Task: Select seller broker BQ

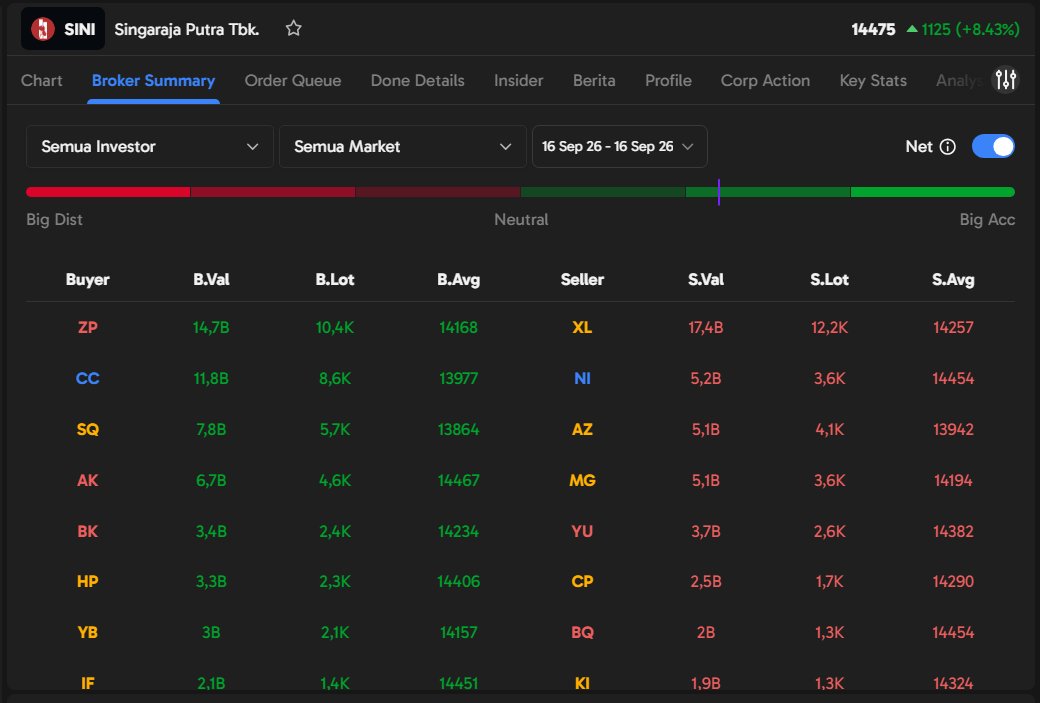Action: [x=582, y=632]
